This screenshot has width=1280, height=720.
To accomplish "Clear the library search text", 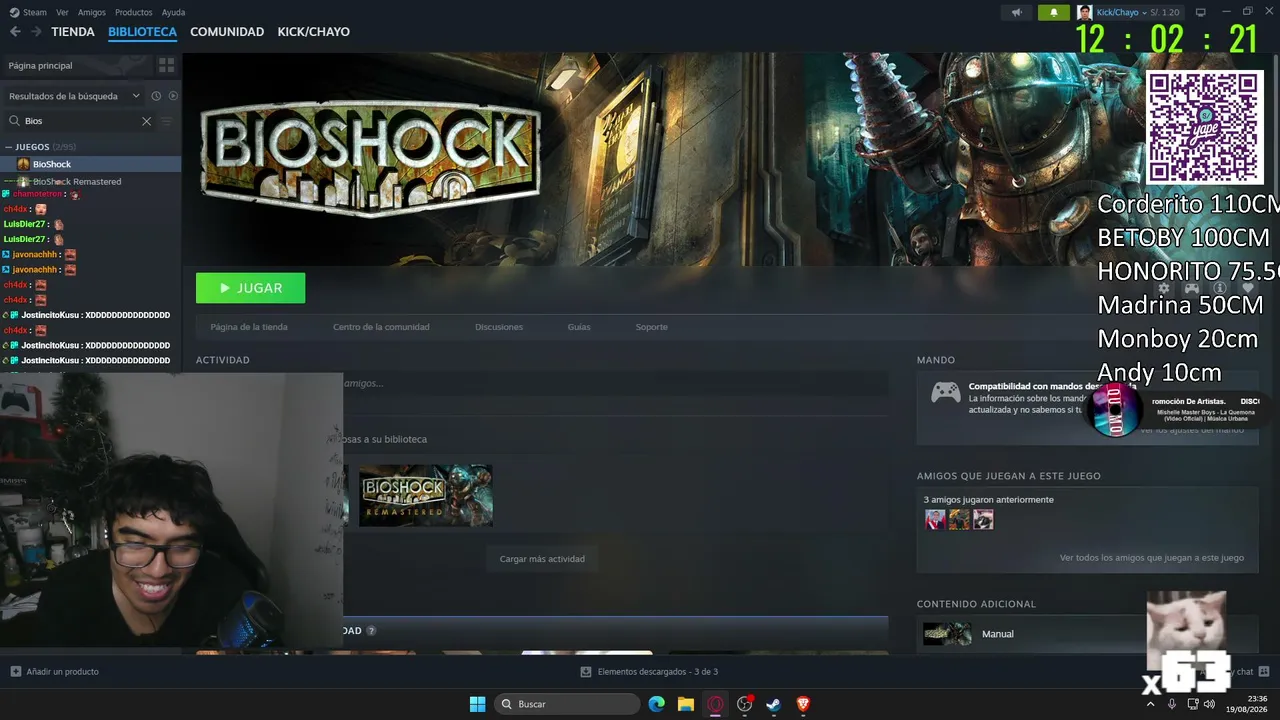I will 146,121.
